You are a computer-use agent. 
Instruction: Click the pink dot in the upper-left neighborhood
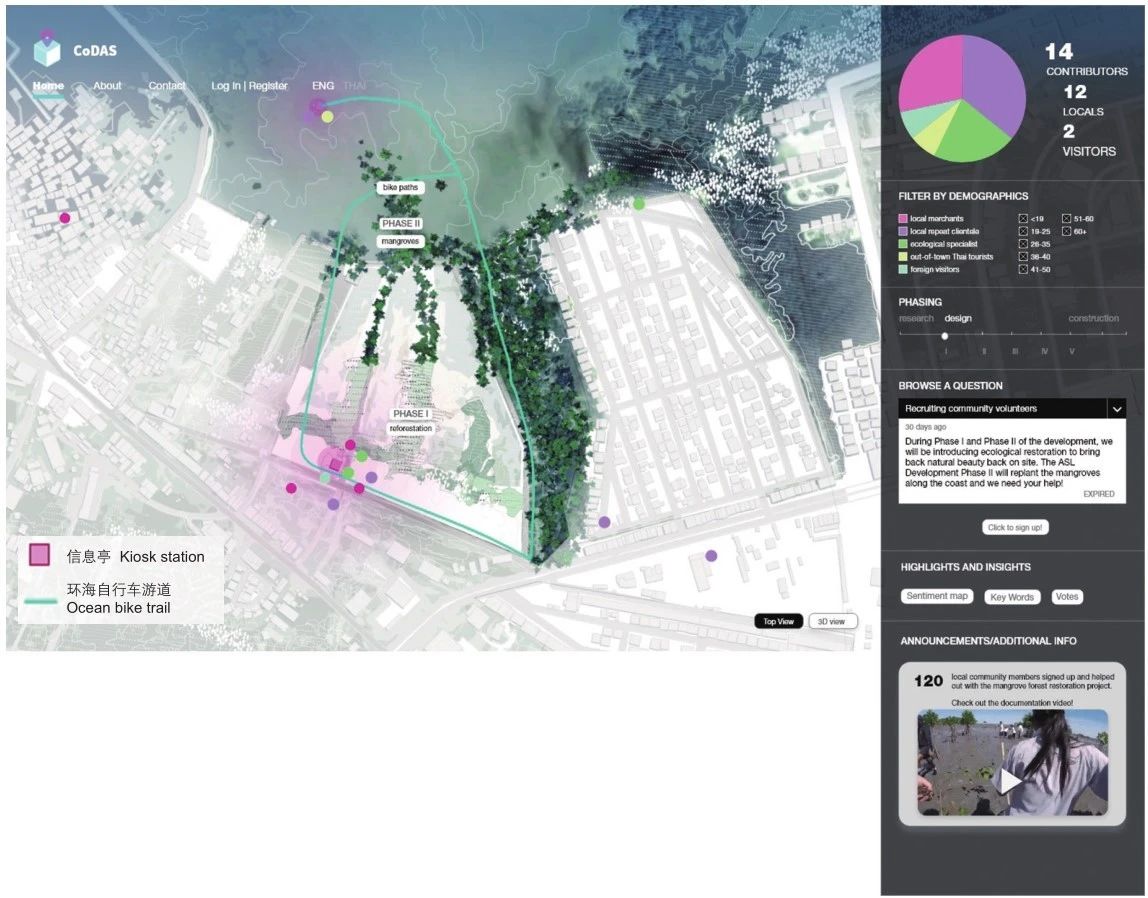coord(65,218)
